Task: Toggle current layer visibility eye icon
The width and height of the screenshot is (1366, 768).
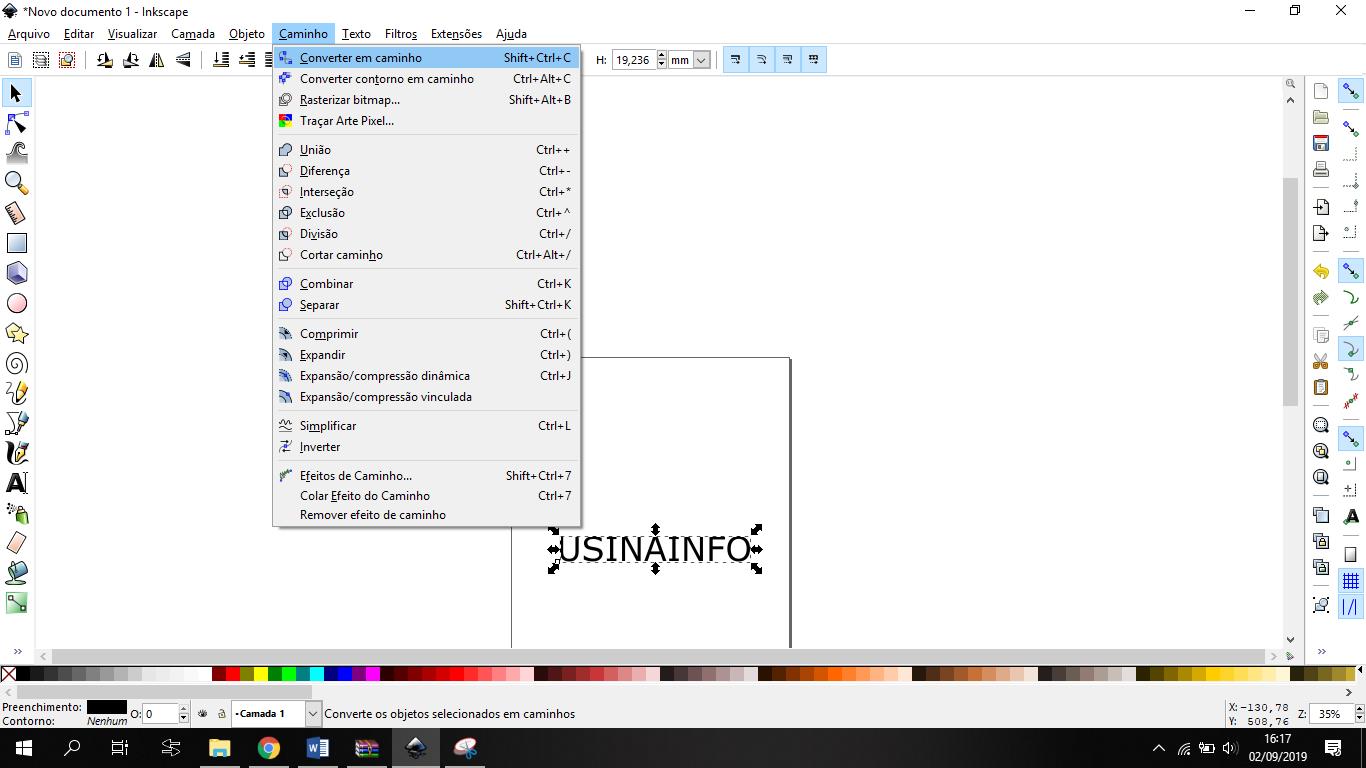Action: click(x=203, y=714)
